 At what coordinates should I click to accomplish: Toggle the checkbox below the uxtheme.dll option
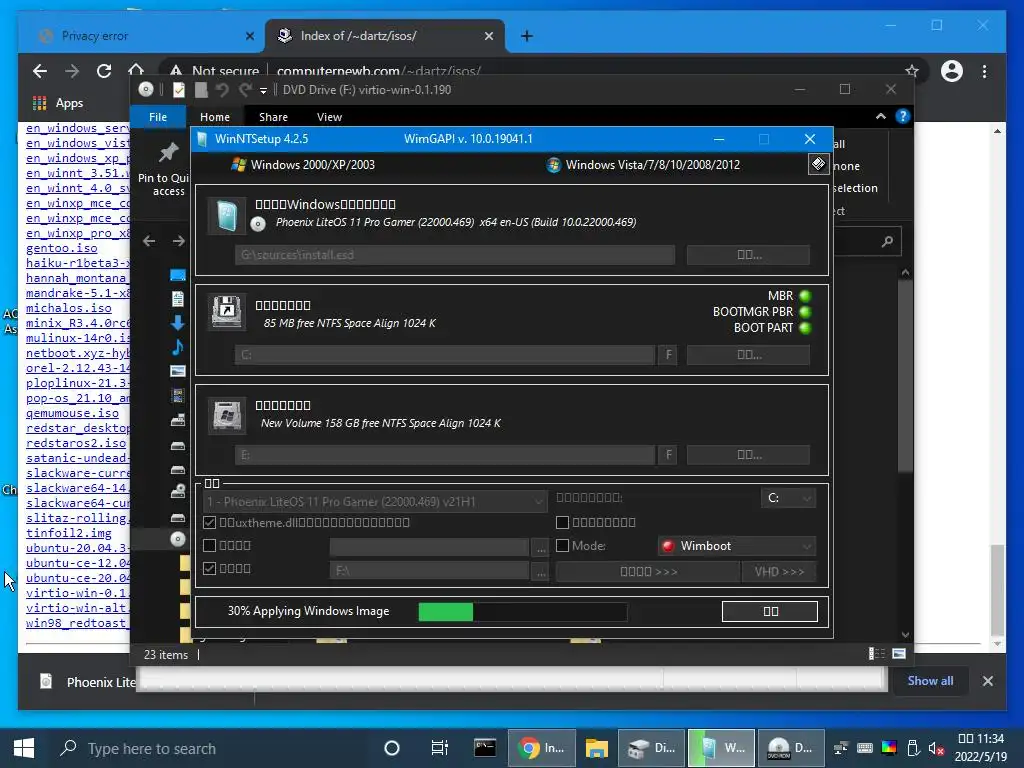coord(210,545)
